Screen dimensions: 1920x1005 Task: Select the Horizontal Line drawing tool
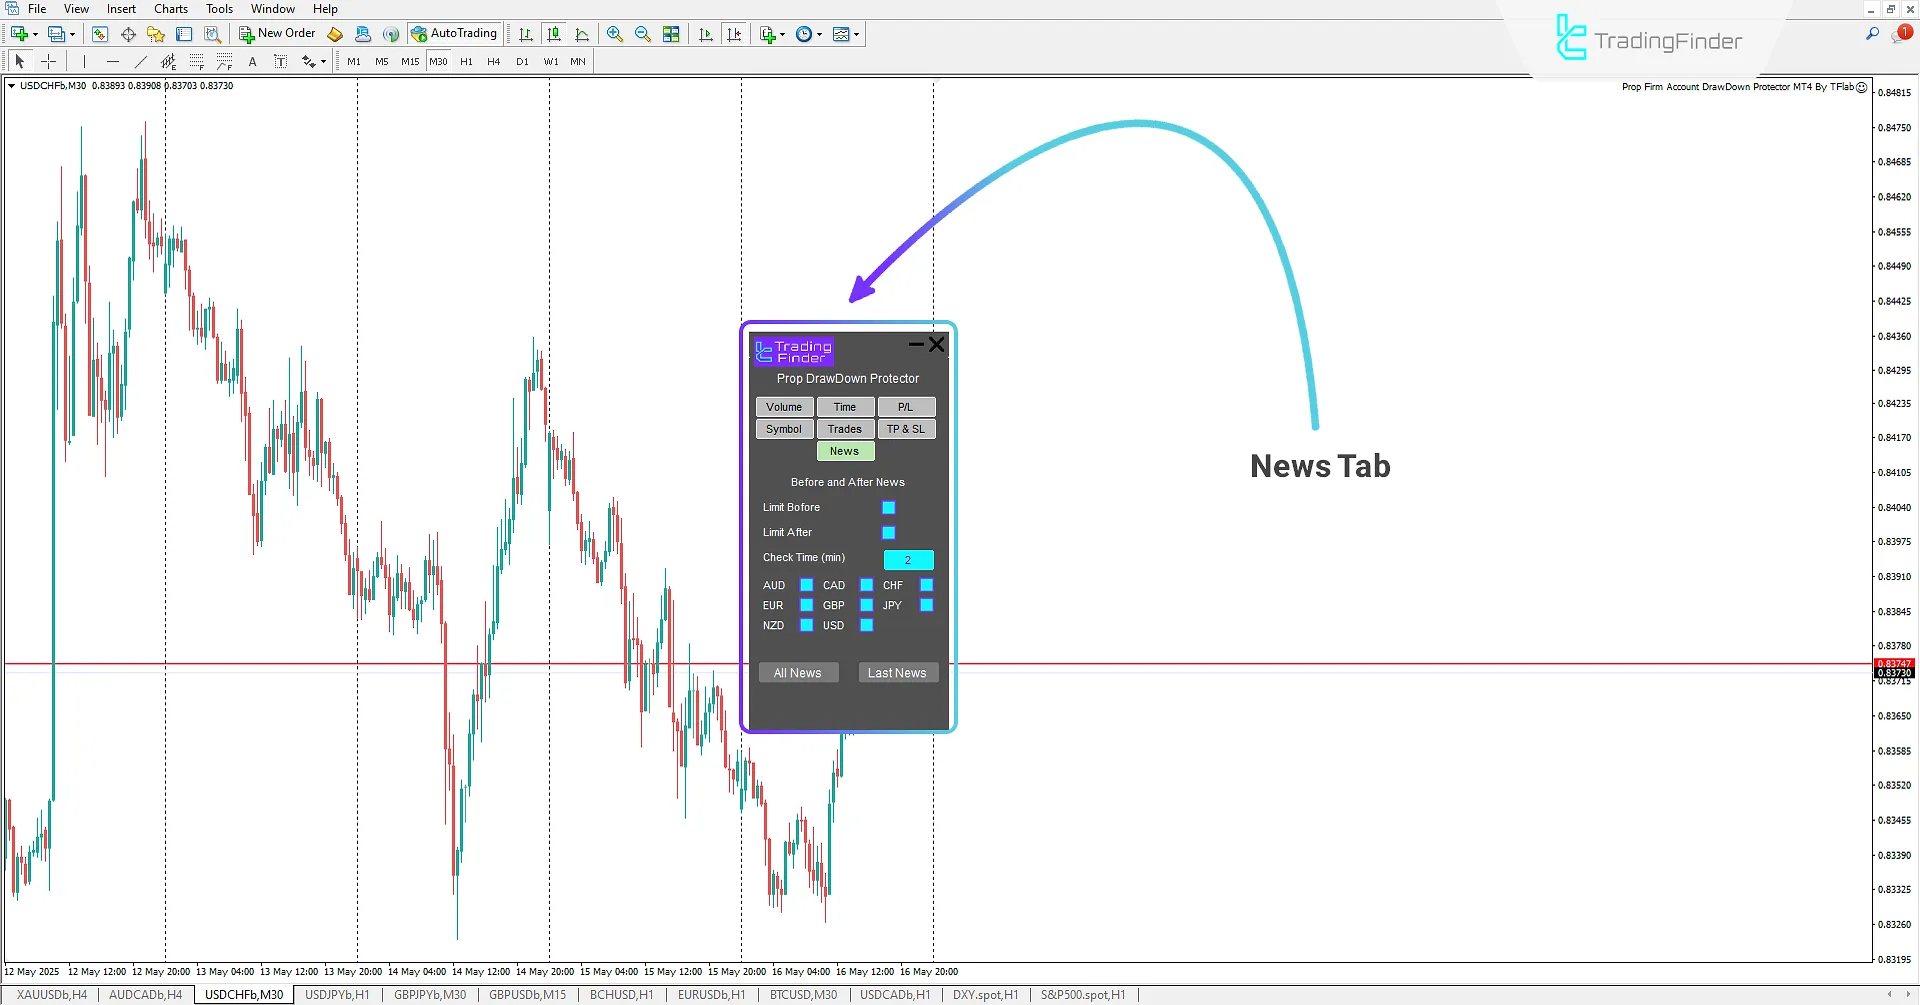pos(112,61)
